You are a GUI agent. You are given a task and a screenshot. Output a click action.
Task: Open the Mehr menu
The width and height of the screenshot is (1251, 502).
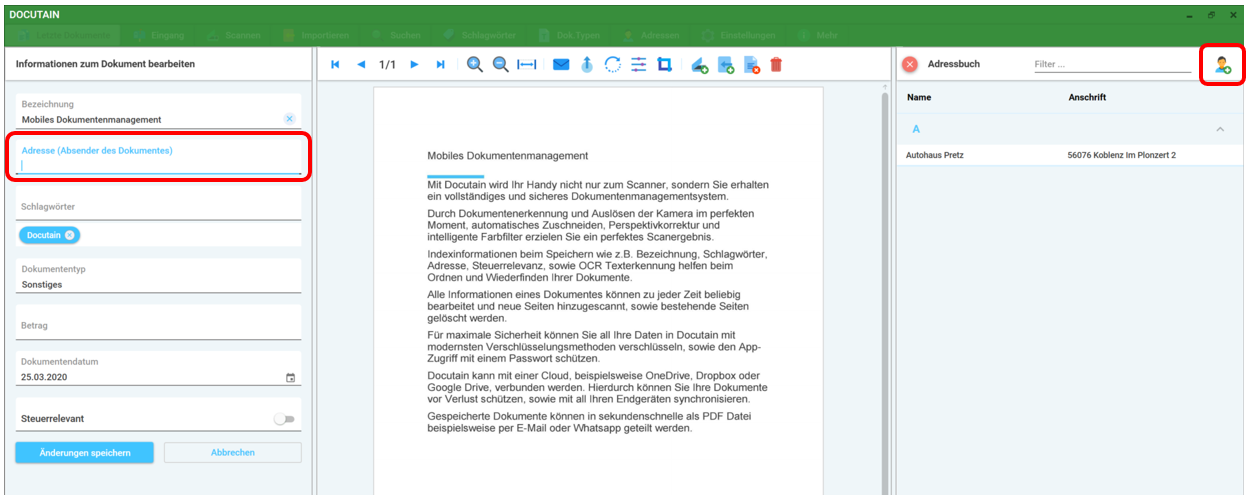point(818,35)
